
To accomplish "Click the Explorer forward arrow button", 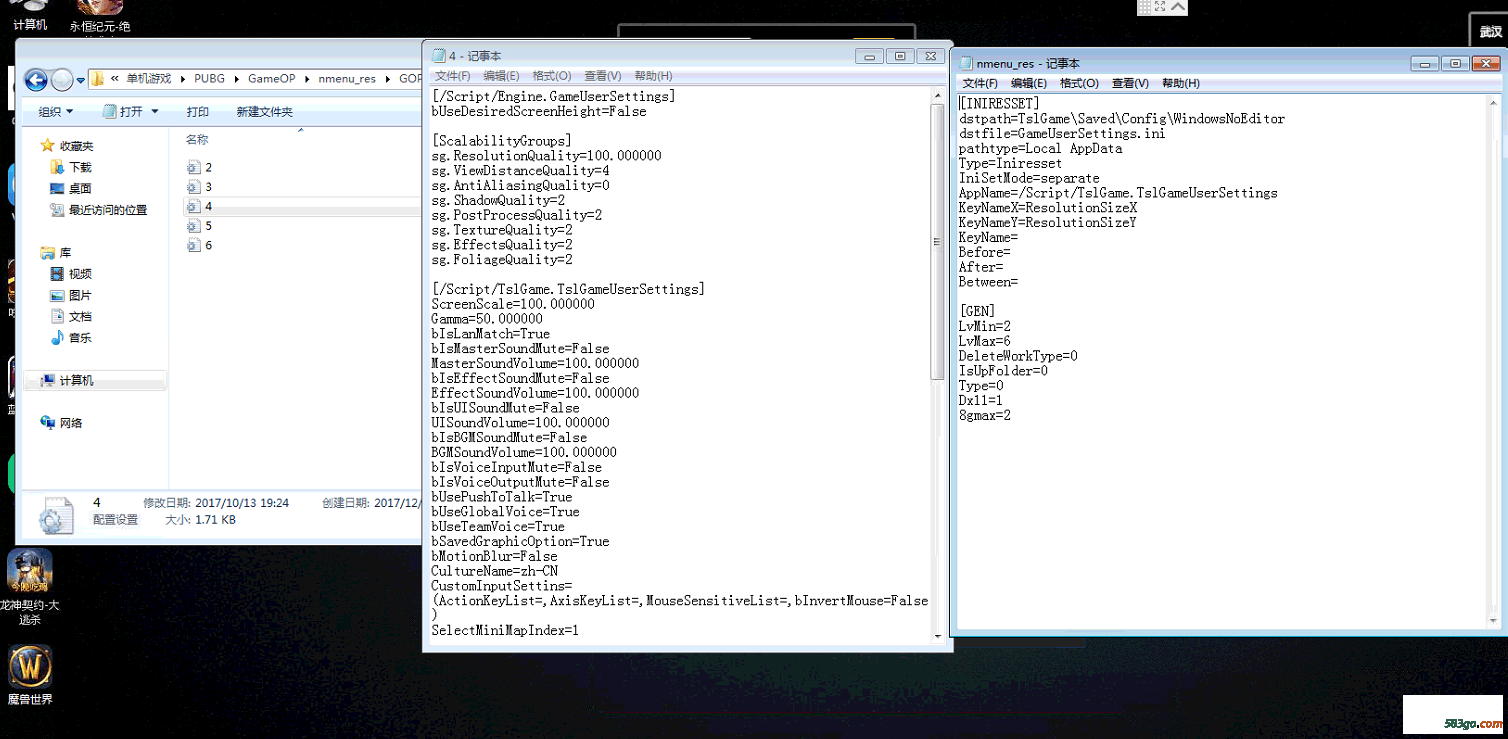I will point(62,80).
